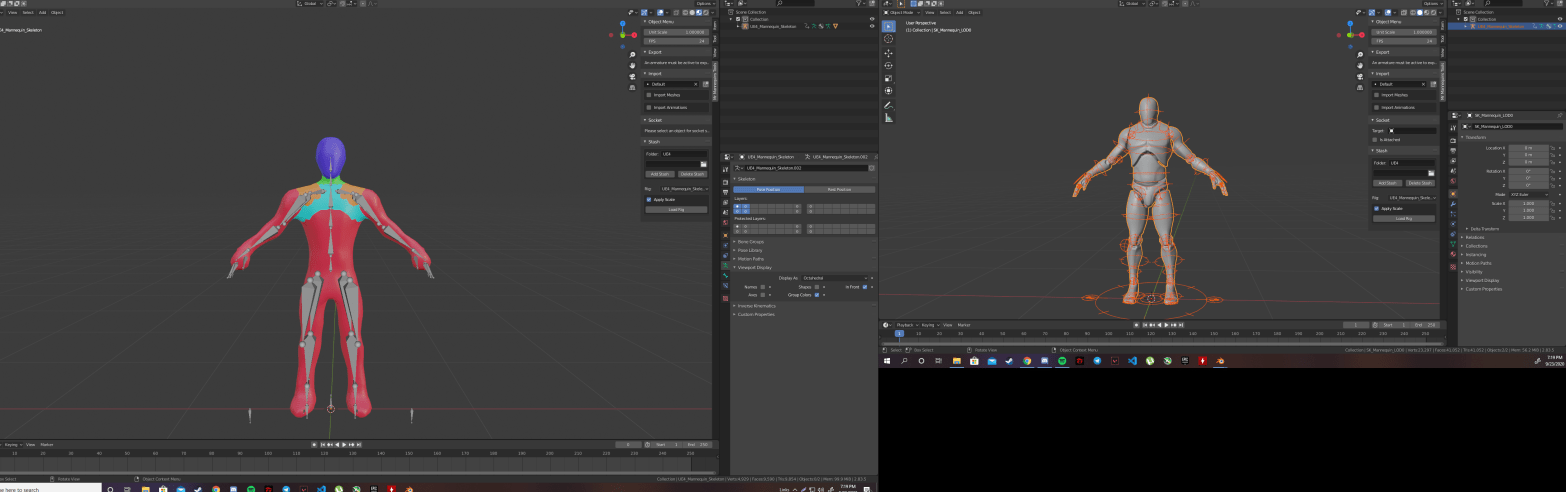Select the Rotate tool in right viewport toolbar
The width and height of the screenshot is (1566, 492).
[x=888, y=65]
